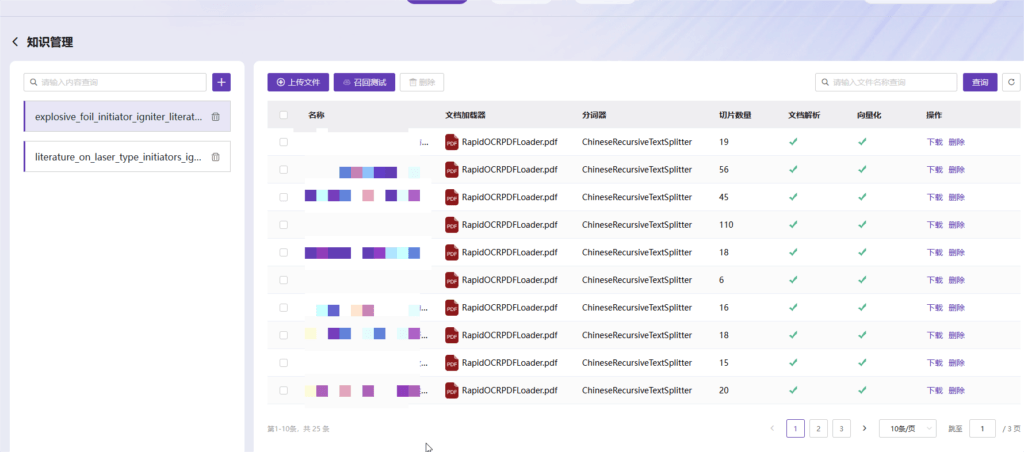Focus the file name search input field

coord(886,82)
